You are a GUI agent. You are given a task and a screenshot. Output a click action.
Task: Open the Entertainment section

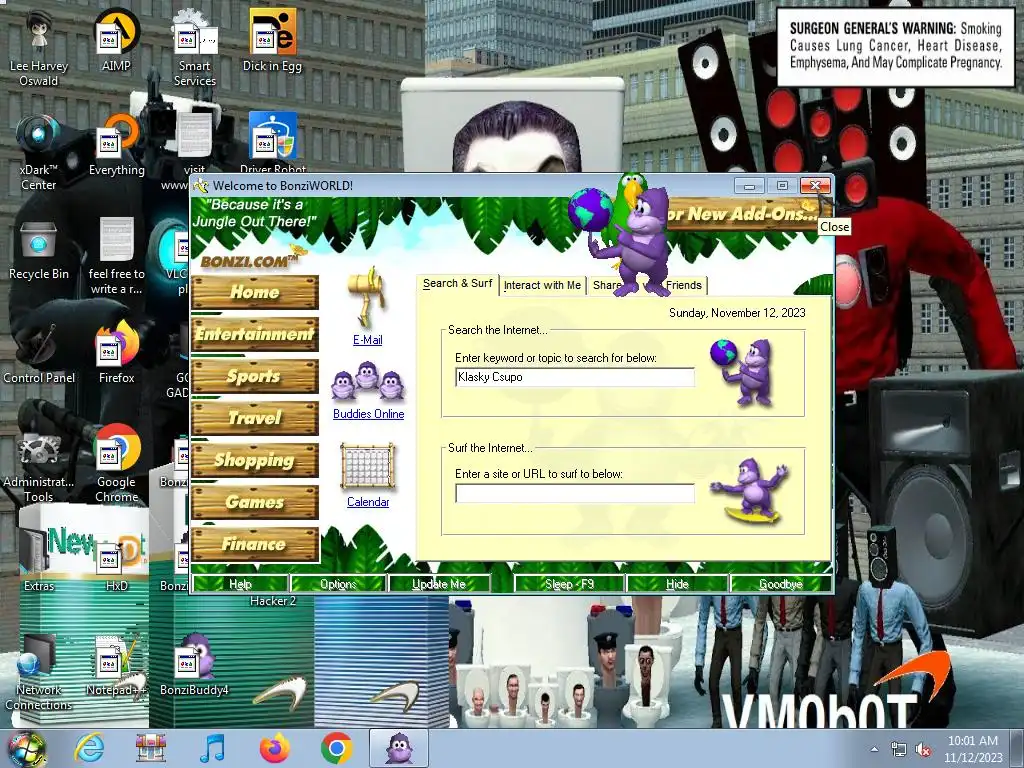255,334
